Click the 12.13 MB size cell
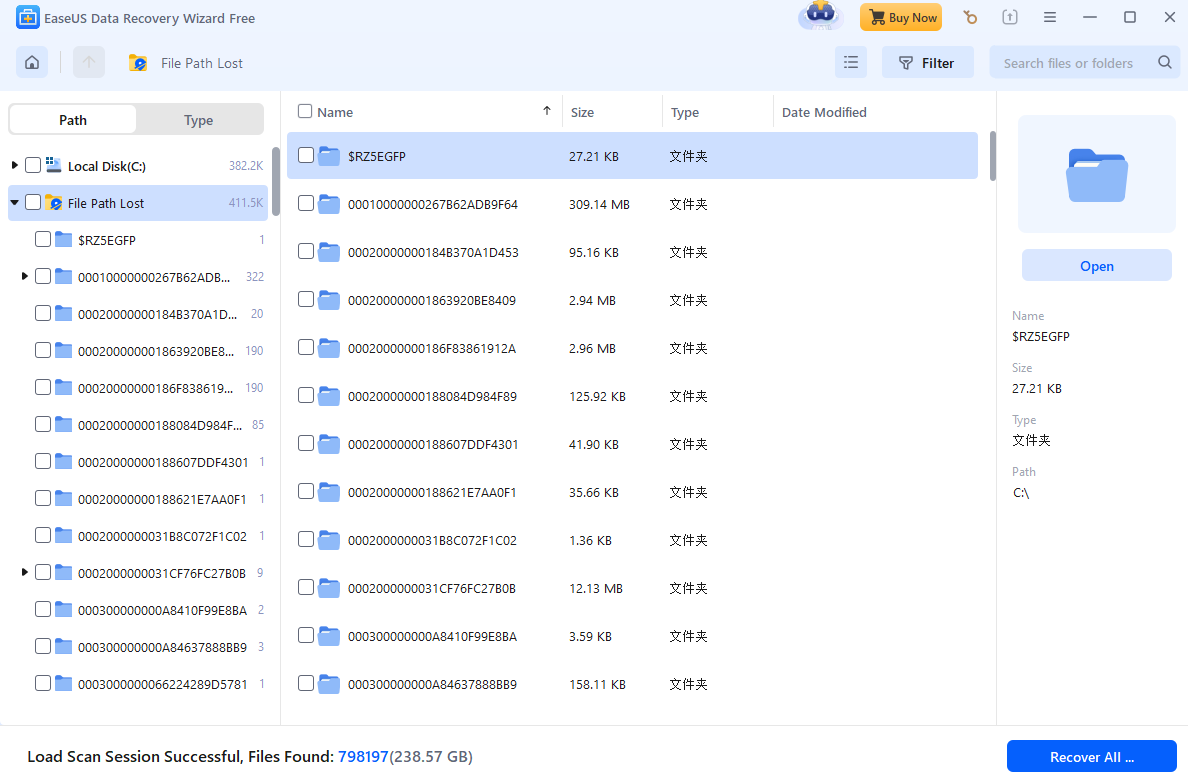 [x=596, y=589]
